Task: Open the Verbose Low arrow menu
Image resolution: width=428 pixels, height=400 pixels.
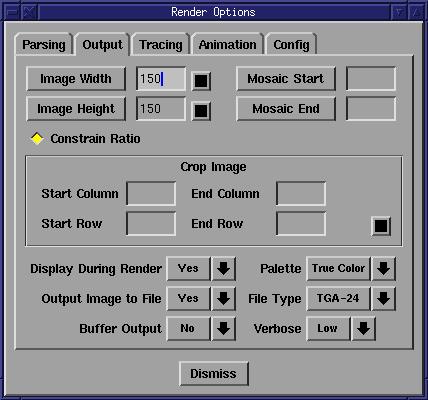Action: (364, 328)
